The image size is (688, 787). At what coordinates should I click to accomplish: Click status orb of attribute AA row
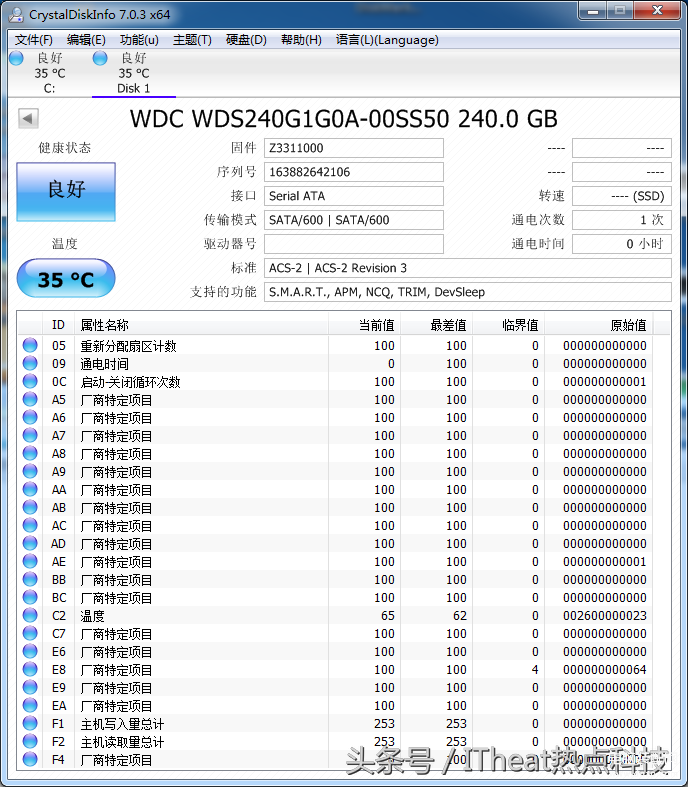point(30,489)
